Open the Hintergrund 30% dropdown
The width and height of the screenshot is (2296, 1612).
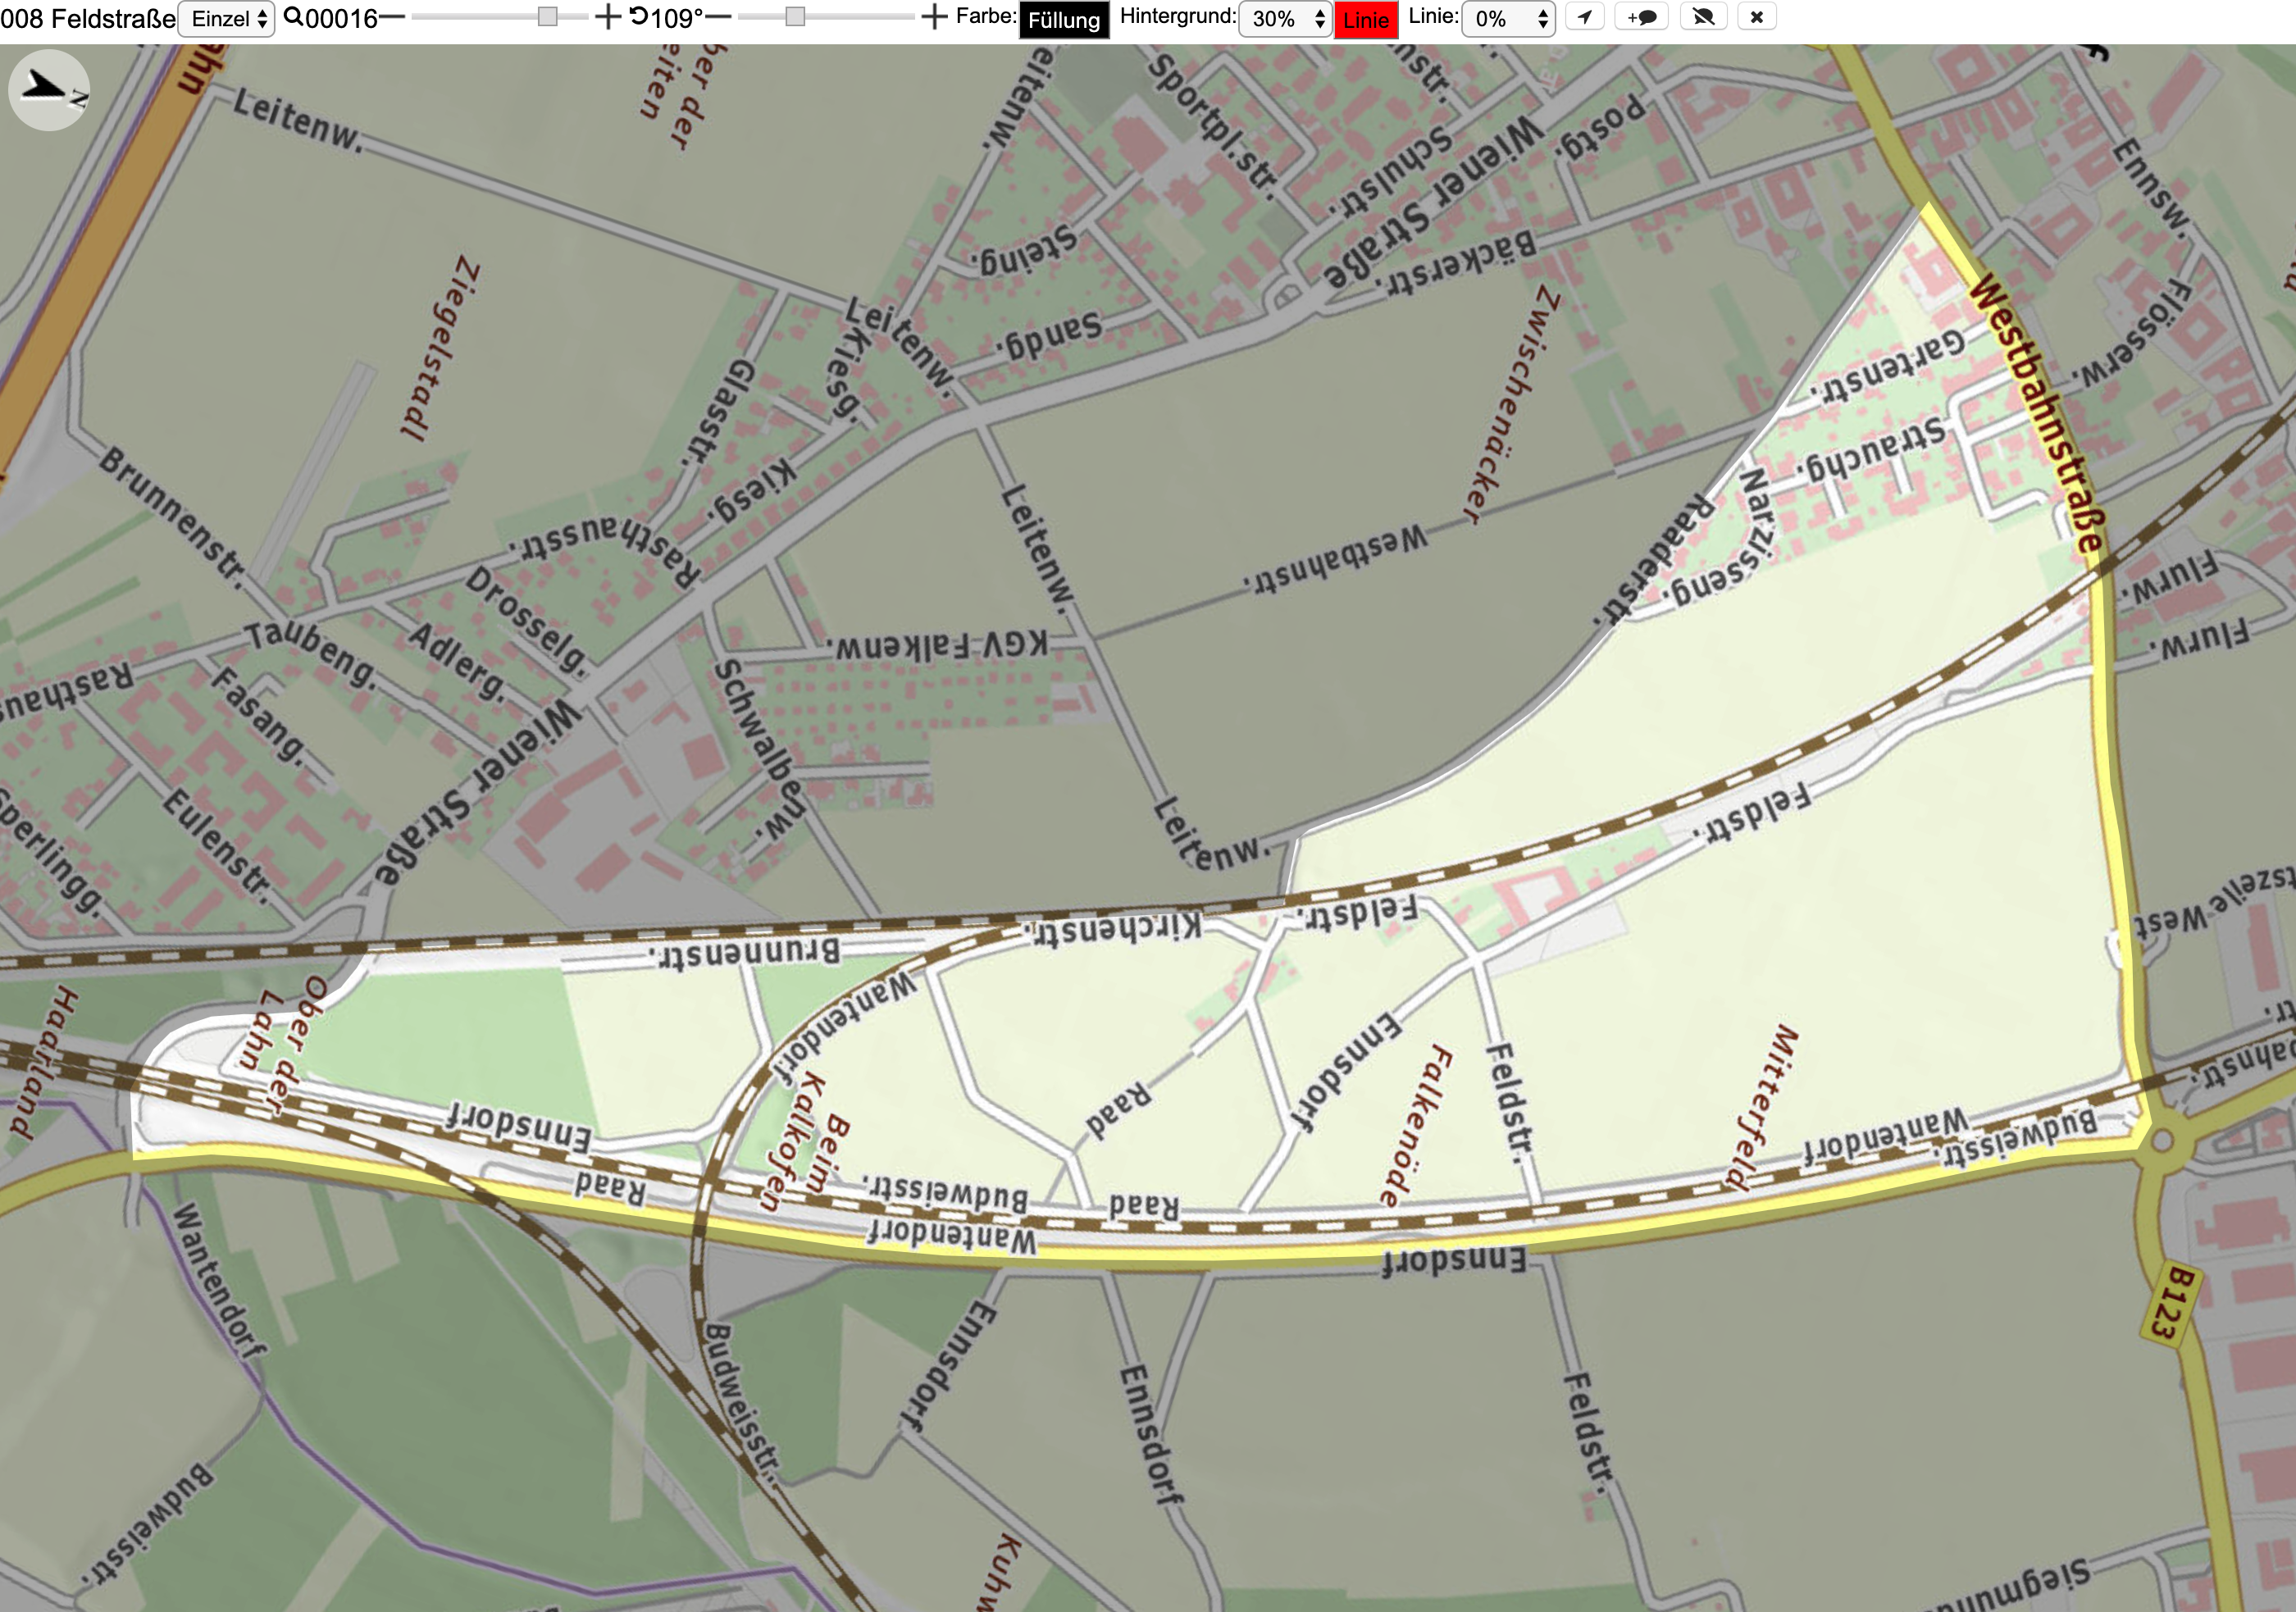click(x=1285, y=19)
